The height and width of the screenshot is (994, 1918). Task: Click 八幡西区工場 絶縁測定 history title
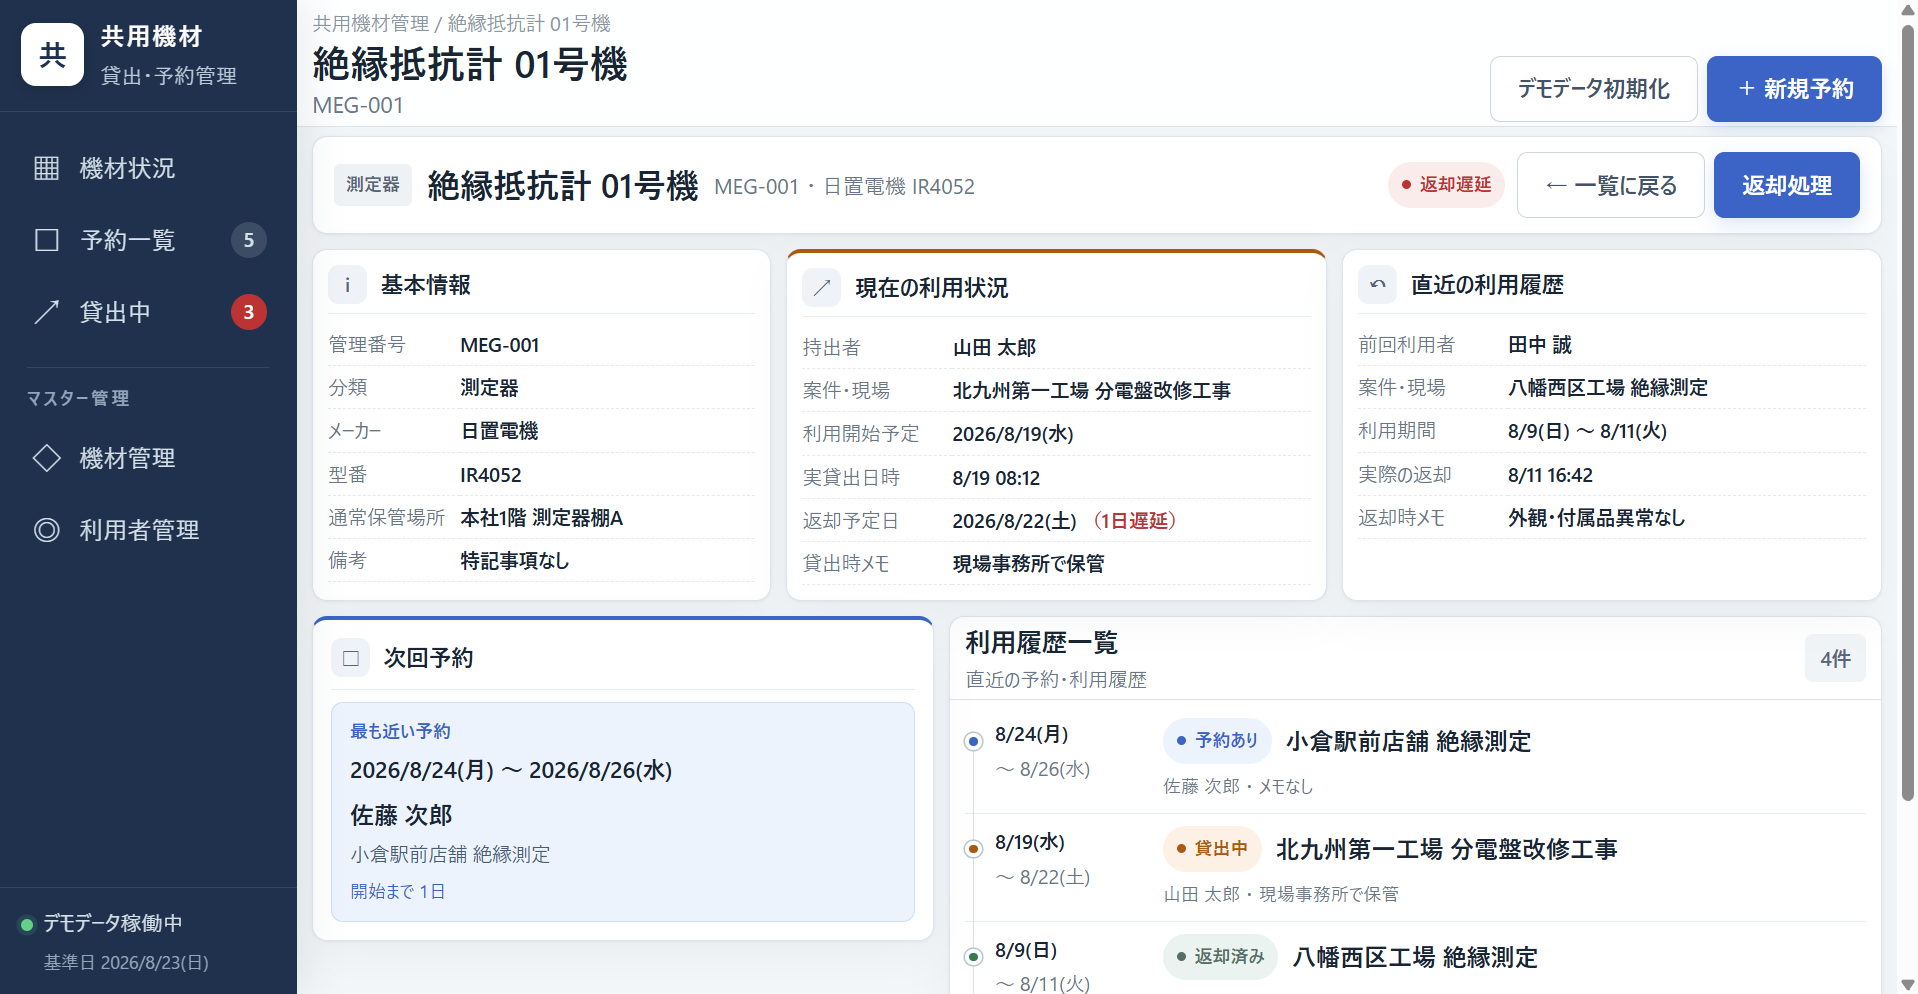1414,958
